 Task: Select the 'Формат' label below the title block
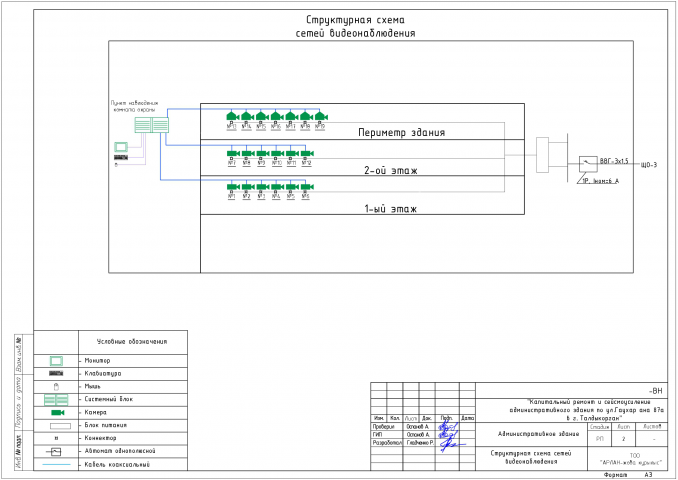[615, 475]
